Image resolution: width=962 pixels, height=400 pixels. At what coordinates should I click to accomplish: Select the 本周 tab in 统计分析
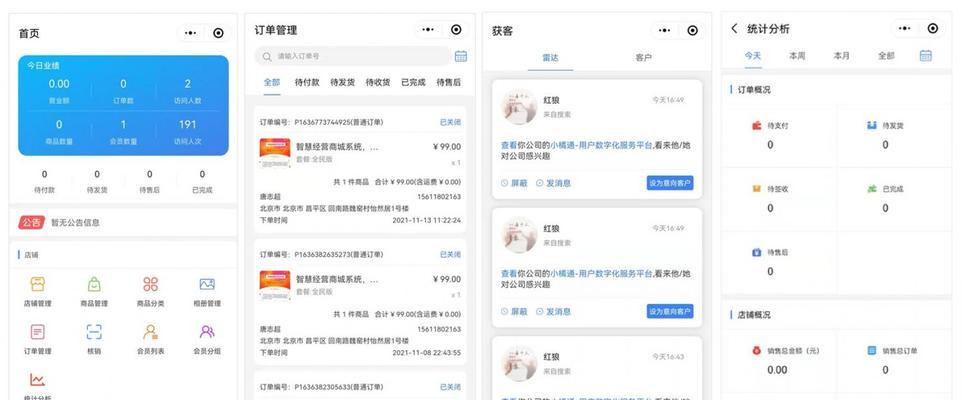click(x=797, y=56)
